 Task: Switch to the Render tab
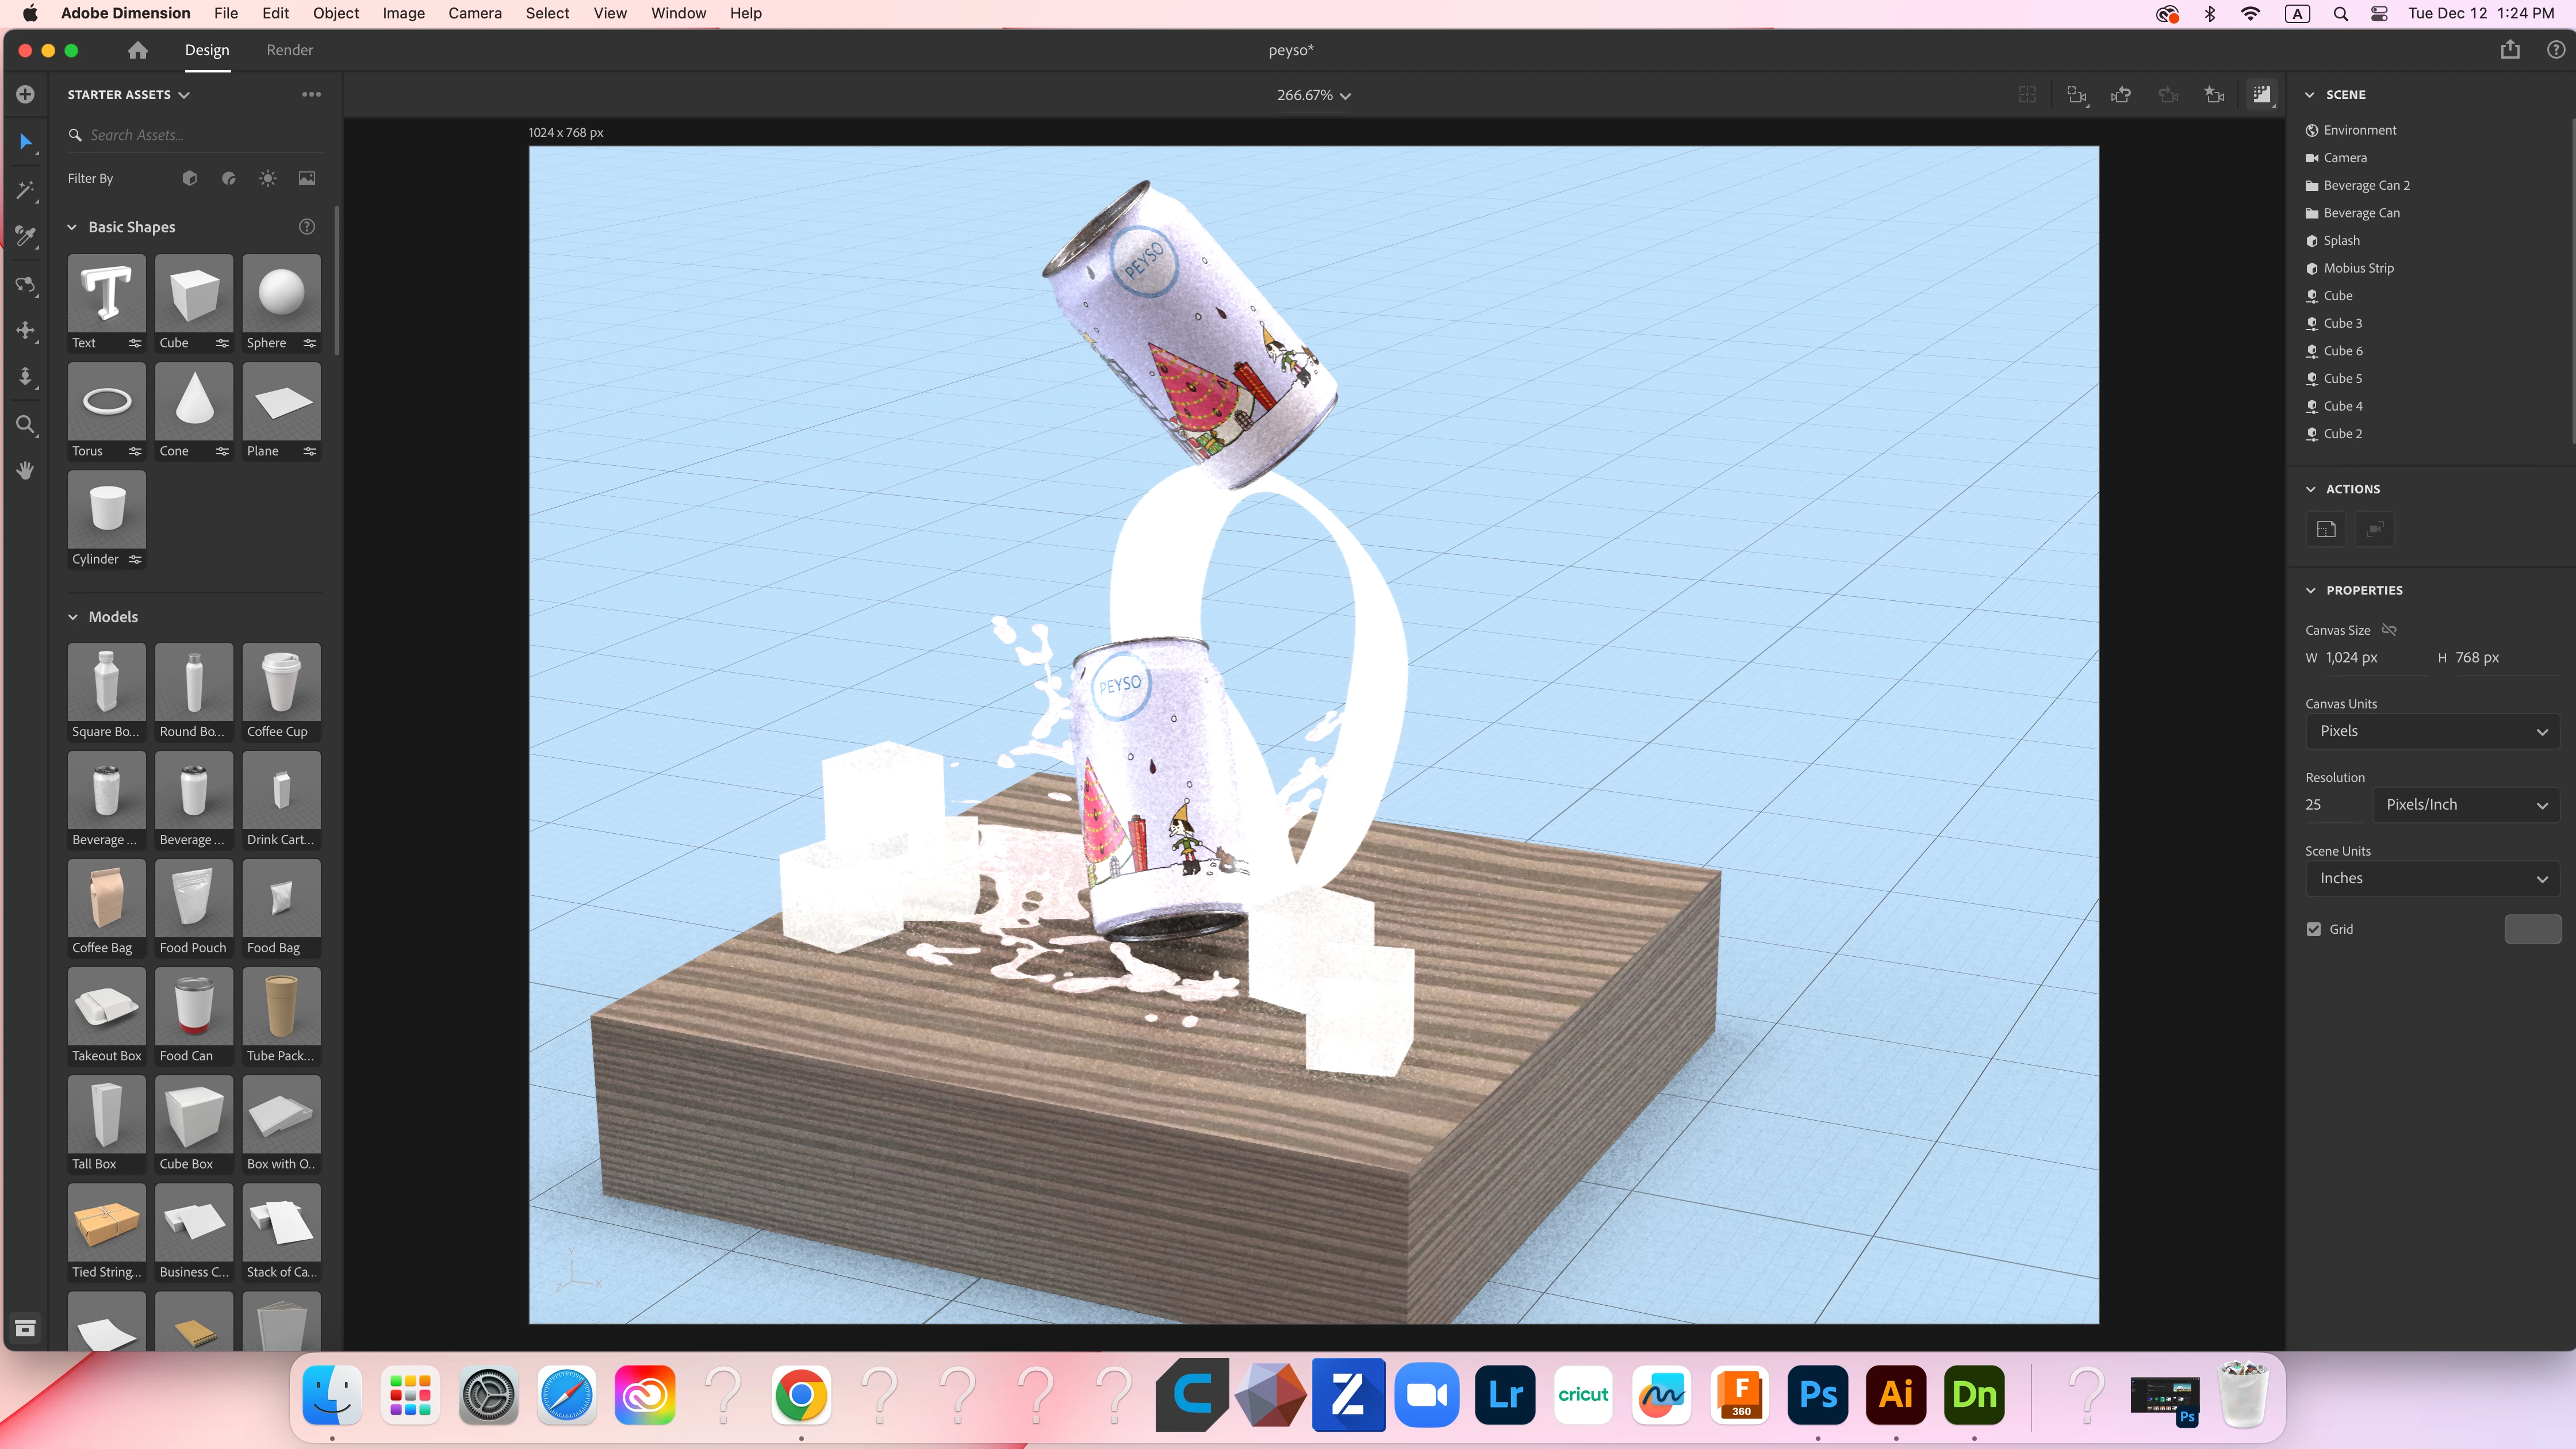(x=289, y=50)
